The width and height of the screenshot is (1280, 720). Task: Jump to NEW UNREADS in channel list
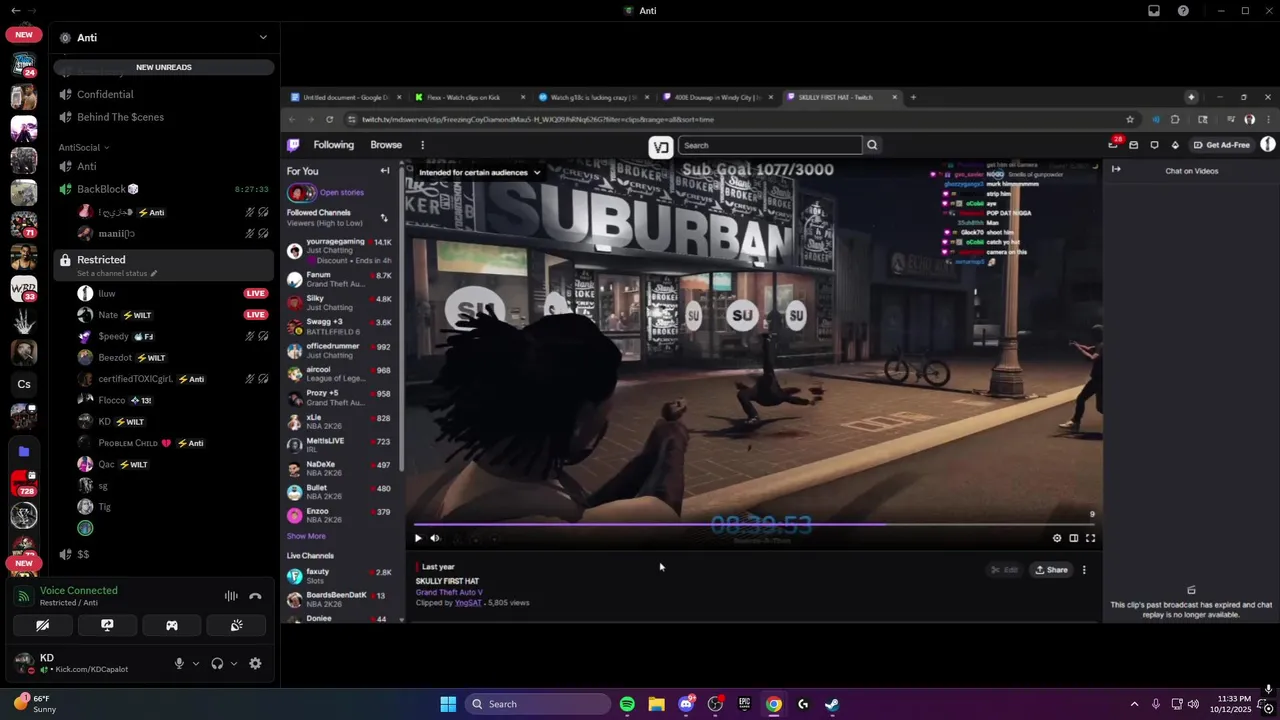tap(164, 67)
